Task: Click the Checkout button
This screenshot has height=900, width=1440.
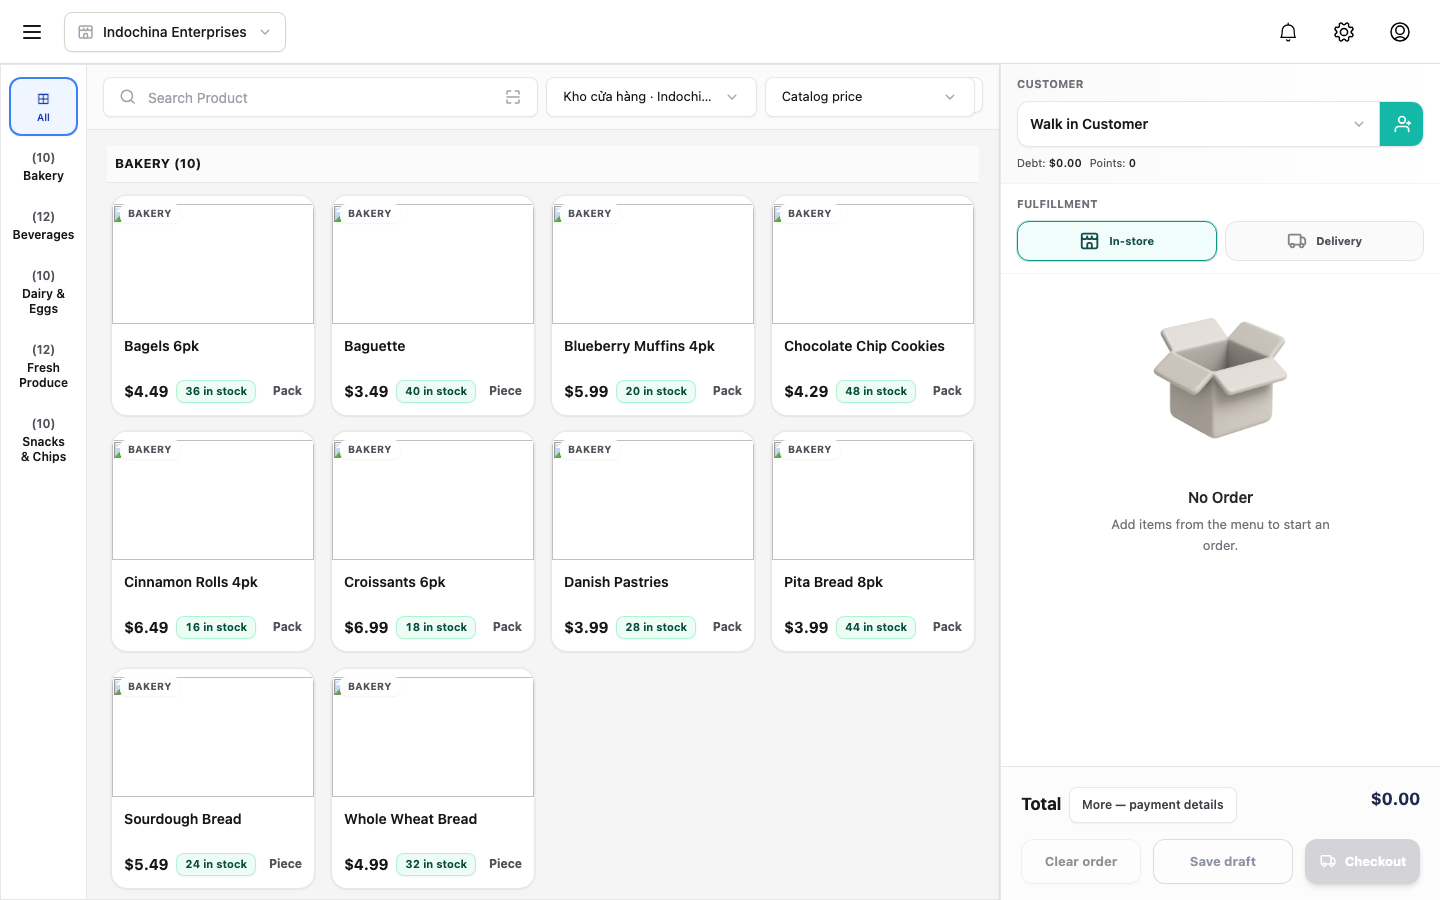Action: (x=1362, y=862)
